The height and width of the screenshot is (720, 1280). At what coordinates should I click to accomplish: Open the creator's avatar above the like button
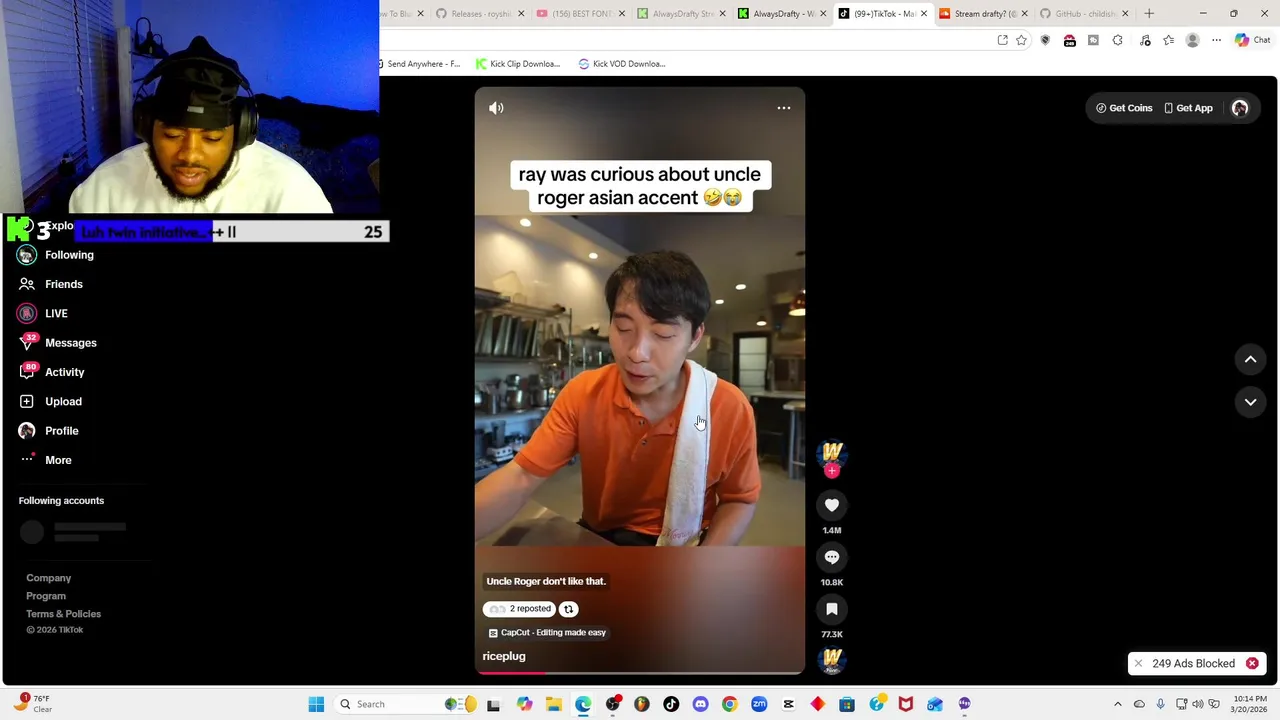pyautogui.click(x=832, y=453)
